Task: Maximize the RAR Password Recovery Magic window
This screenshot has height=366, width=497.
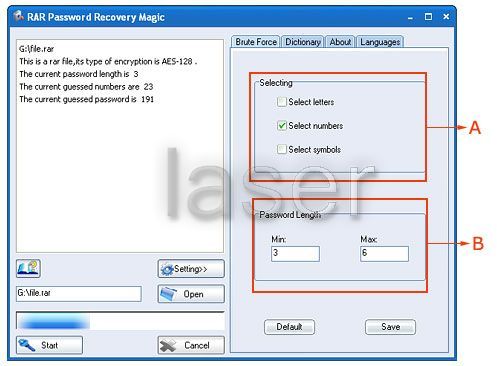Action: [428, 17]
